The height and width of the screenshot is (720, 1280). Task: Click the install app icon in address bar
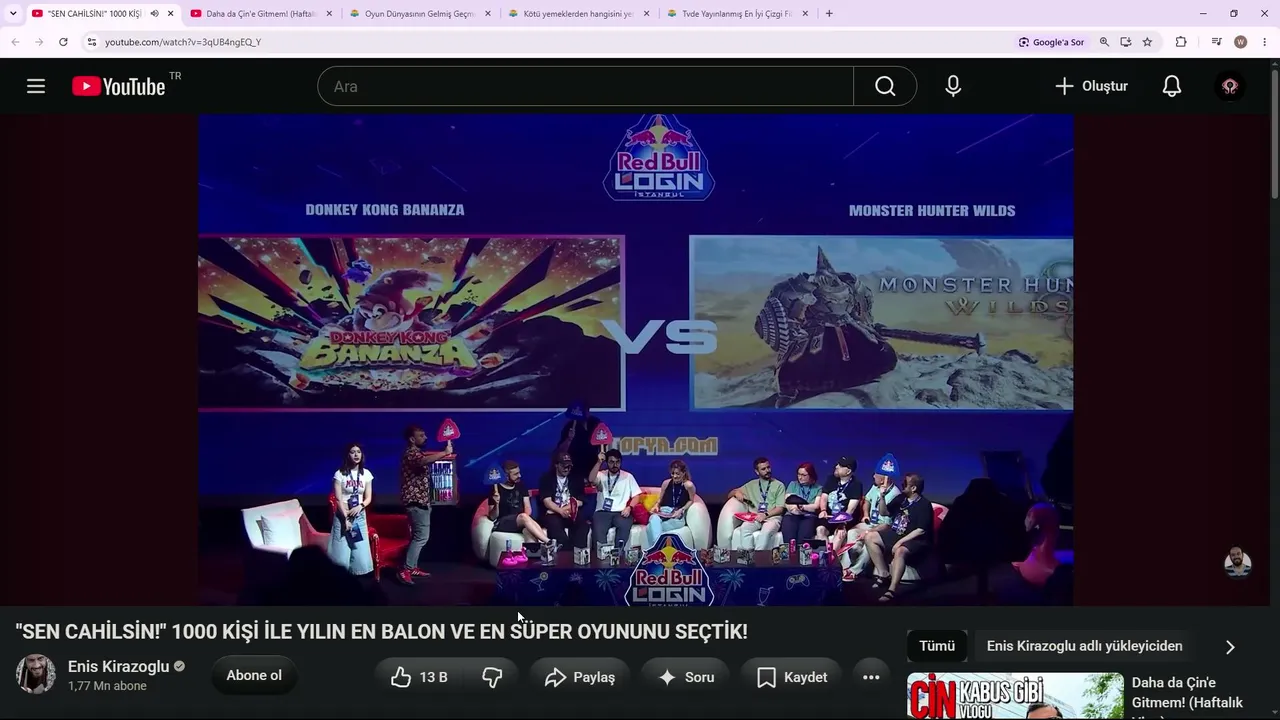point(1126,42)
